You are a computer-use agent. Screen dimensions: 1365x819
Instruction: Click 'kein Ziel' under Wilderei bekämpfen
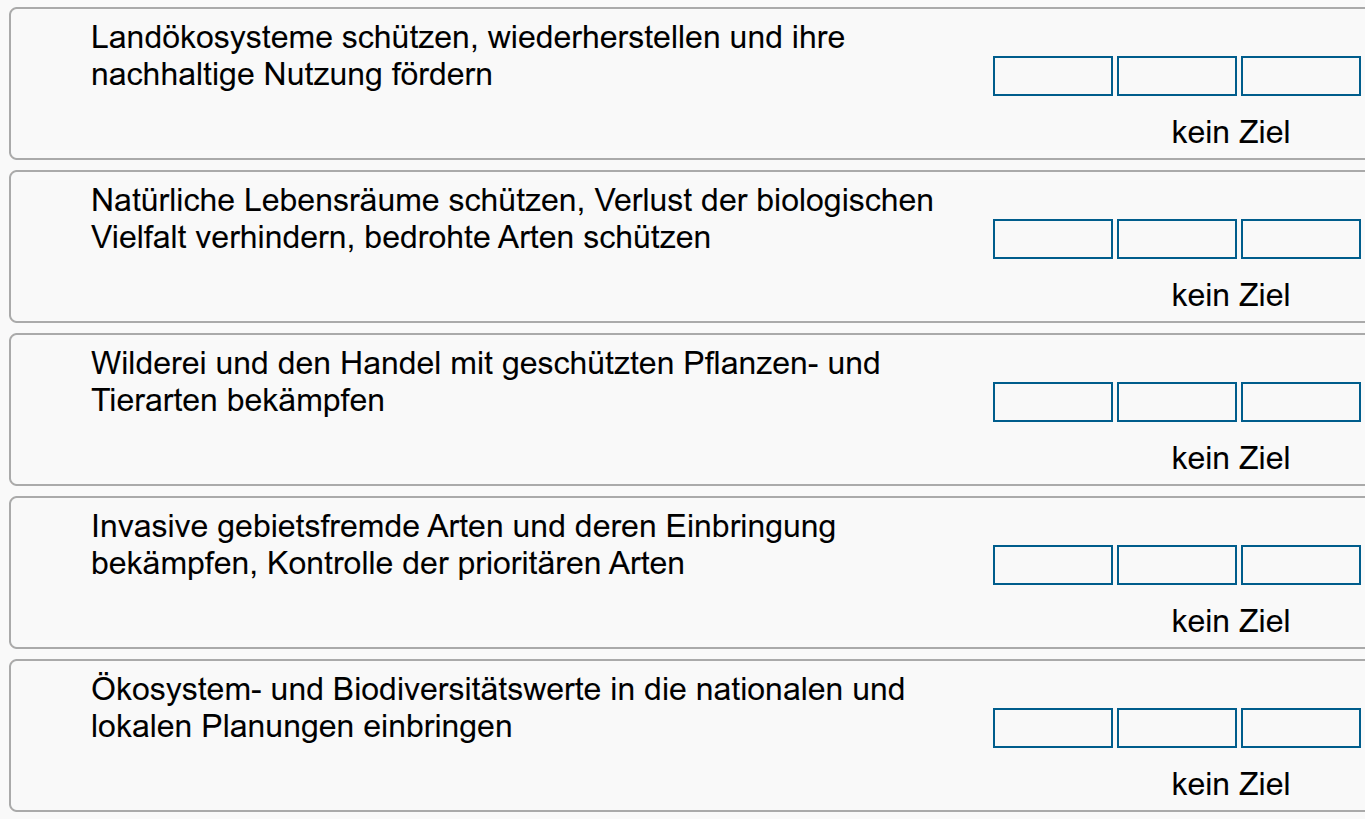click(1230, 458)
